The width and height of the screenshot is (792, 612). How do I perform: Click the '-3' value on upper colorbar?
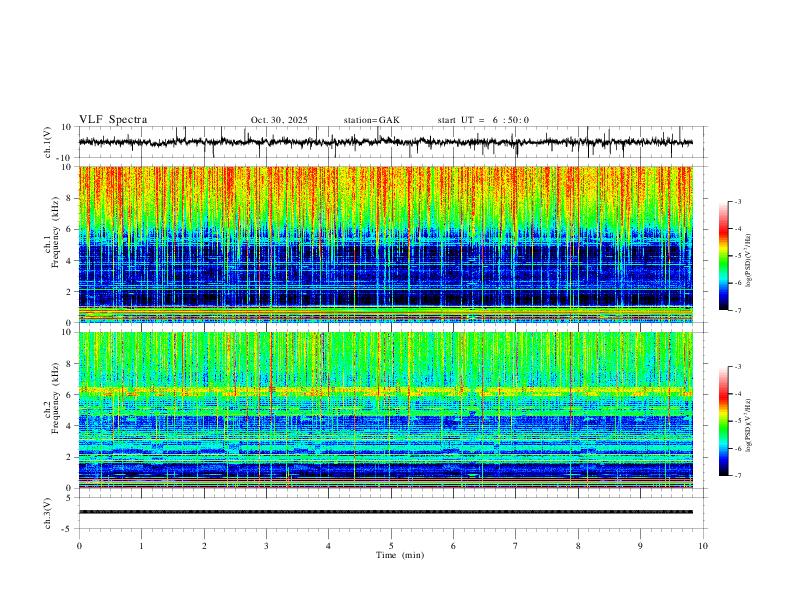[738, 201]
